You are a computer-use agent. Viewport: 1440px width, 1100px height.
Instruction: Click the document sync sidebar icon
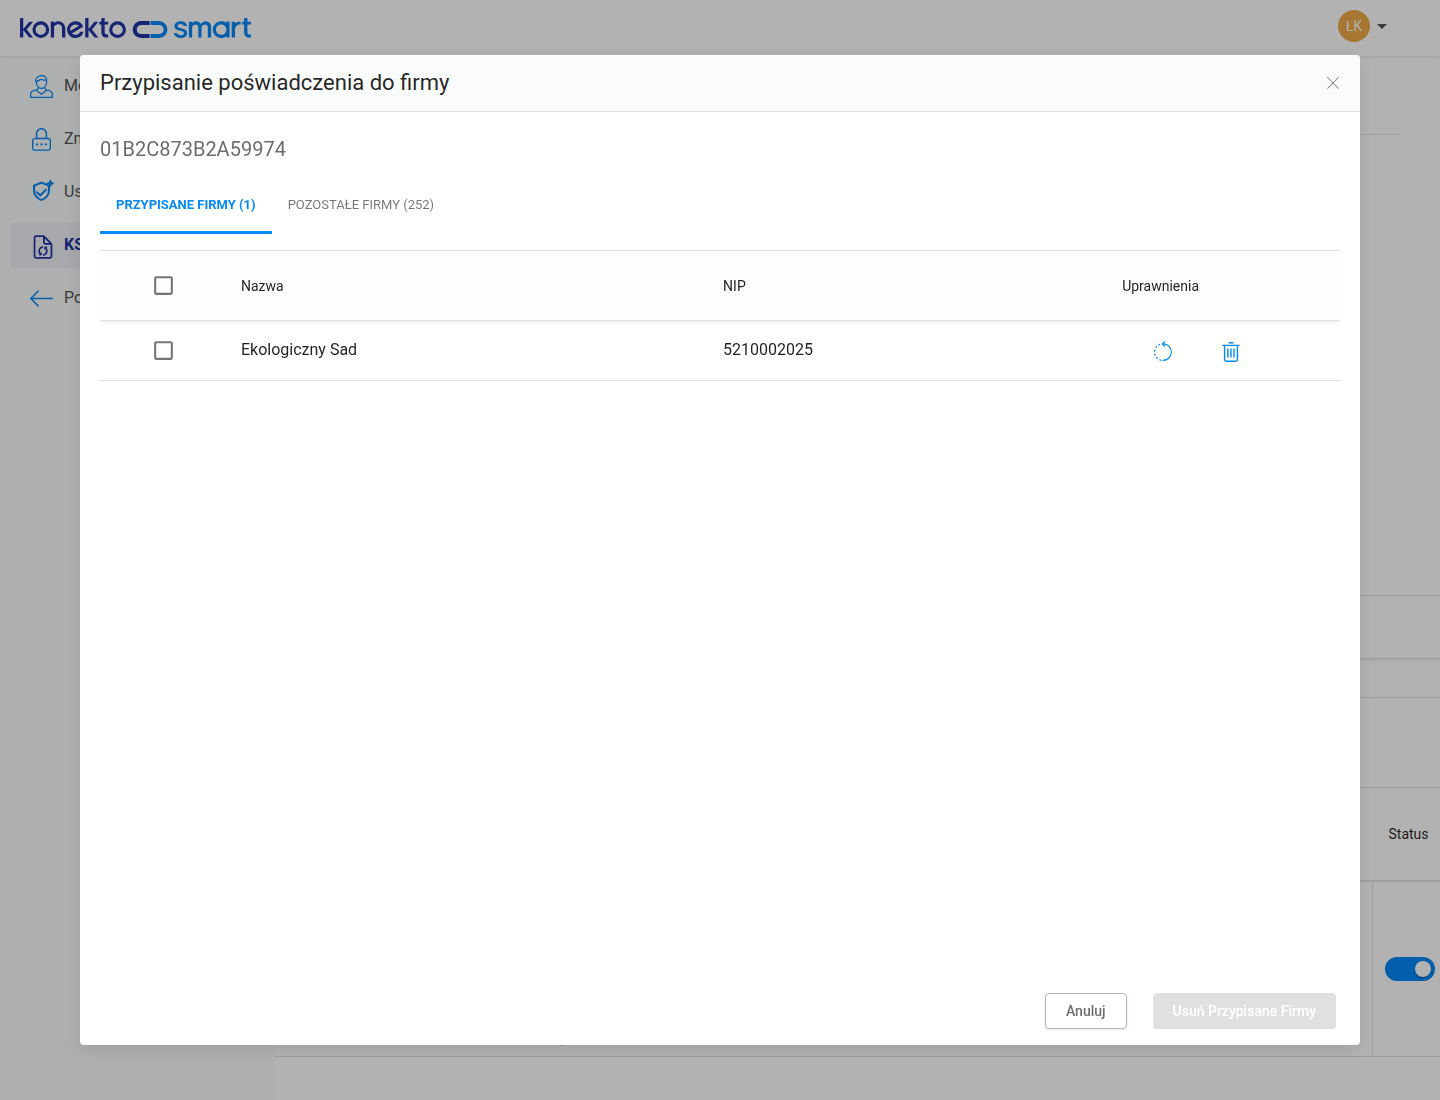[42, 245]
